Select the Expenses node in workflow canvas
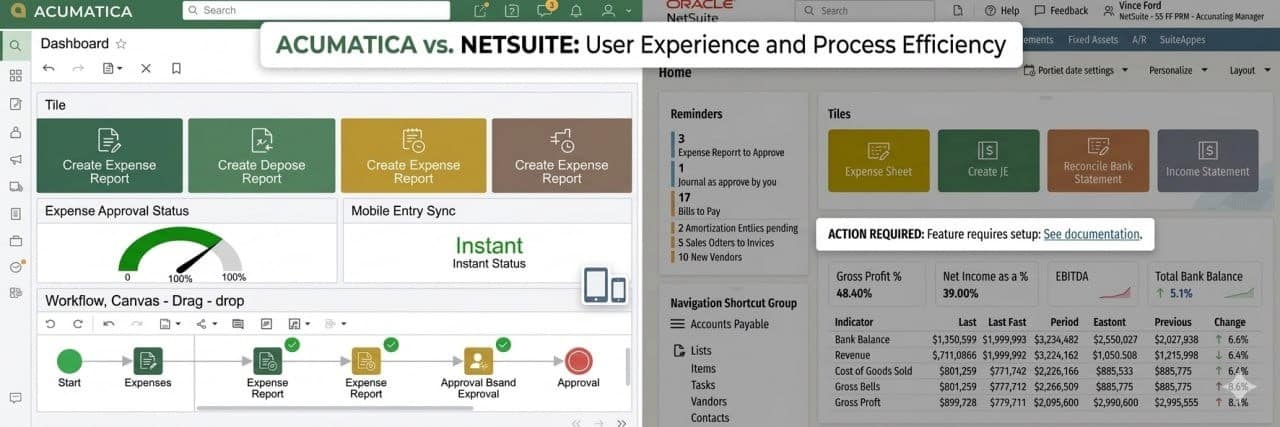This screenshot has height=427, width=1280. (x=148, y=361)
